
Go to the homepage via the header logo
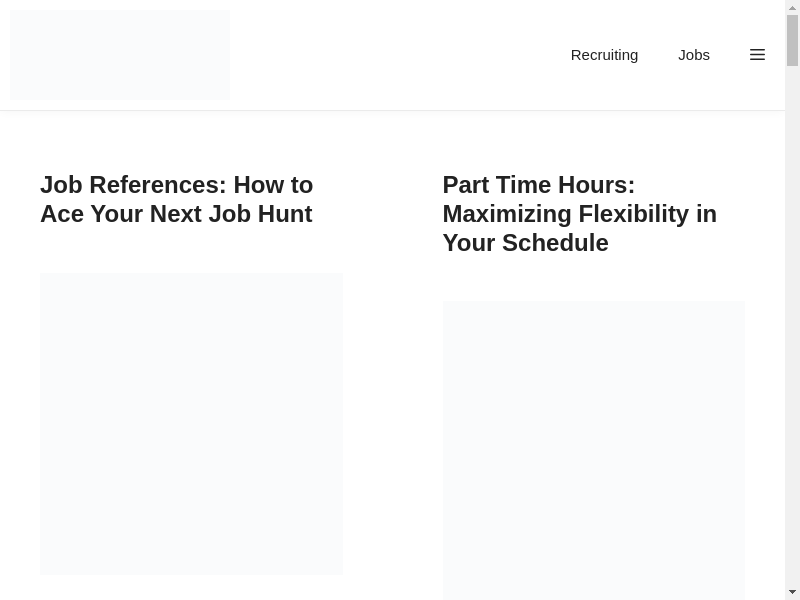click(x=120, y=55)
